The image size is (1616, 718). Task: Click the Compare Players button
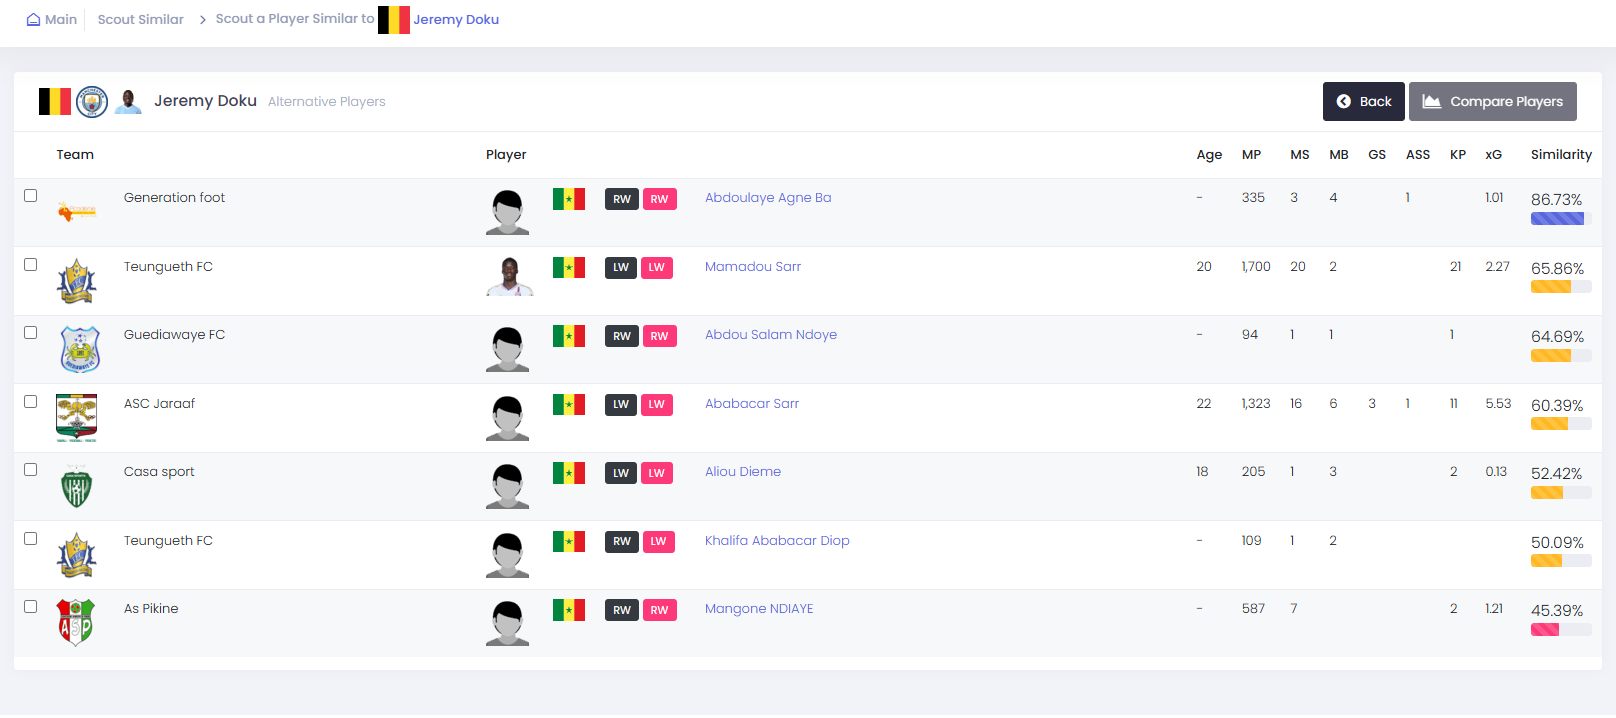coord(1493,101)
